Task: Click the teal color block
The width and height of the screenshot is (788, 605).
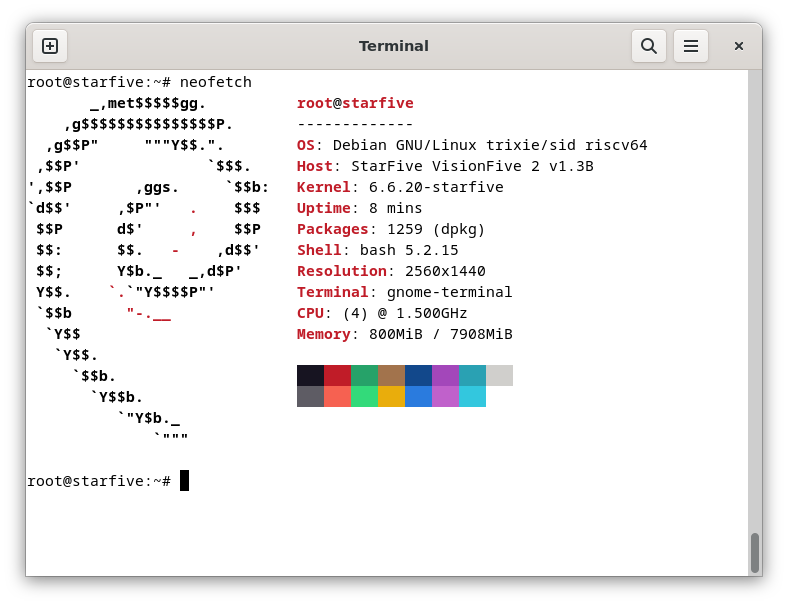Action: [472, 375]
